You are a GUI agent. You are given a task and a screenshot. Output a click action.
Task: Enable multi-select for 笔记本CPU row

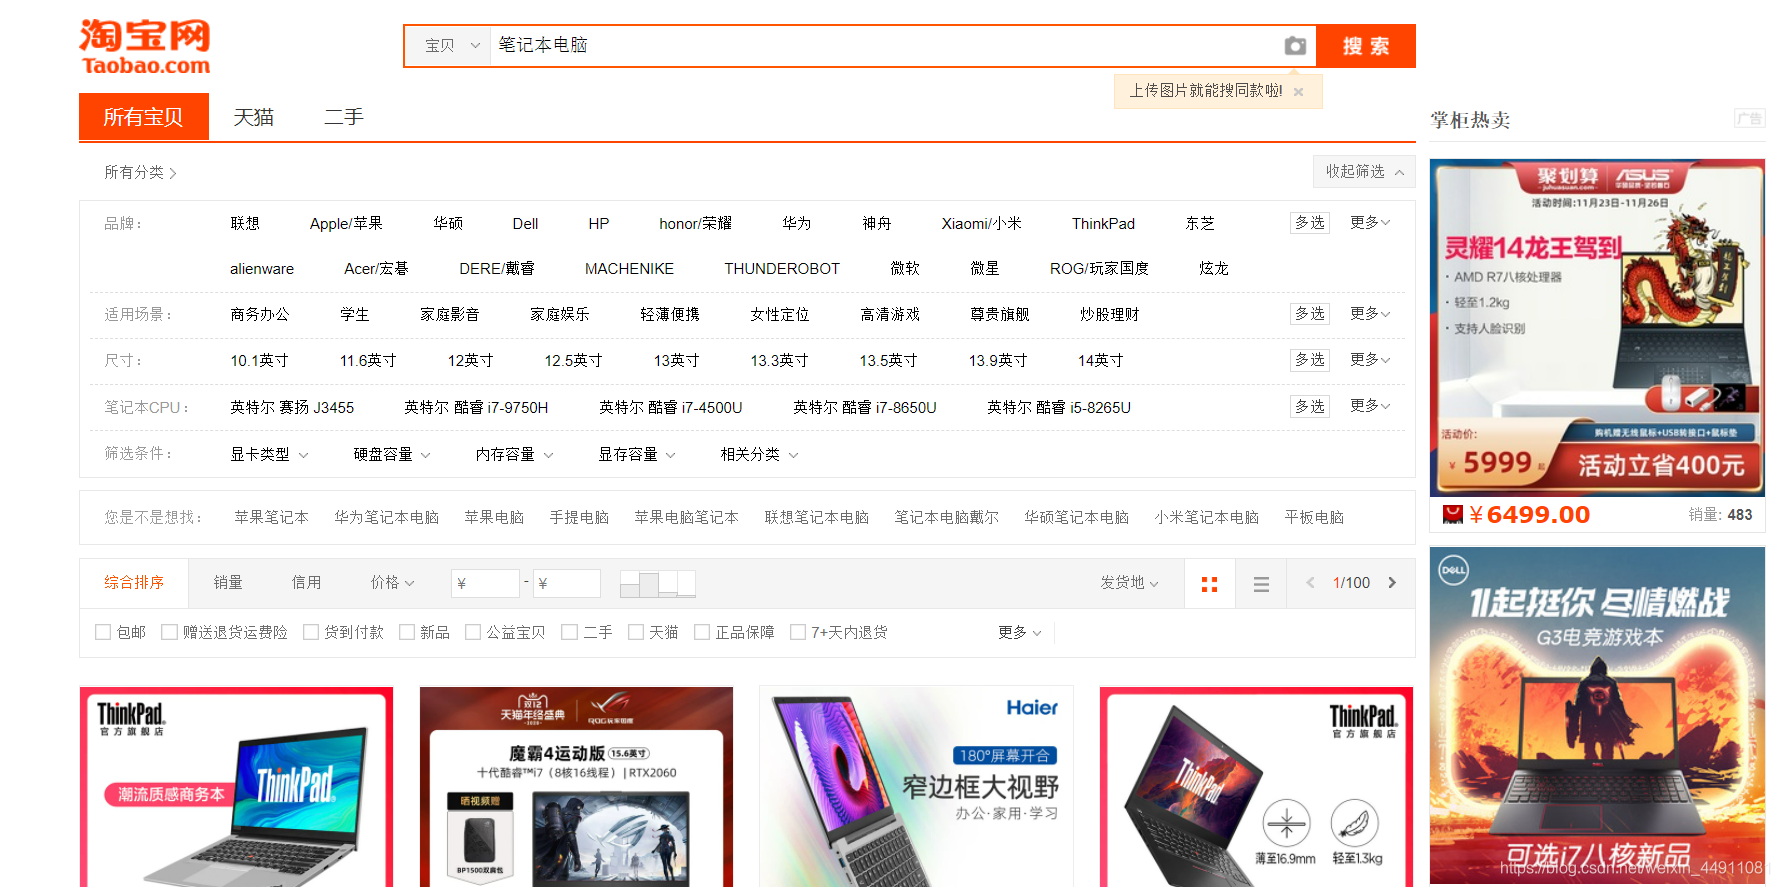coord(1310,407)
